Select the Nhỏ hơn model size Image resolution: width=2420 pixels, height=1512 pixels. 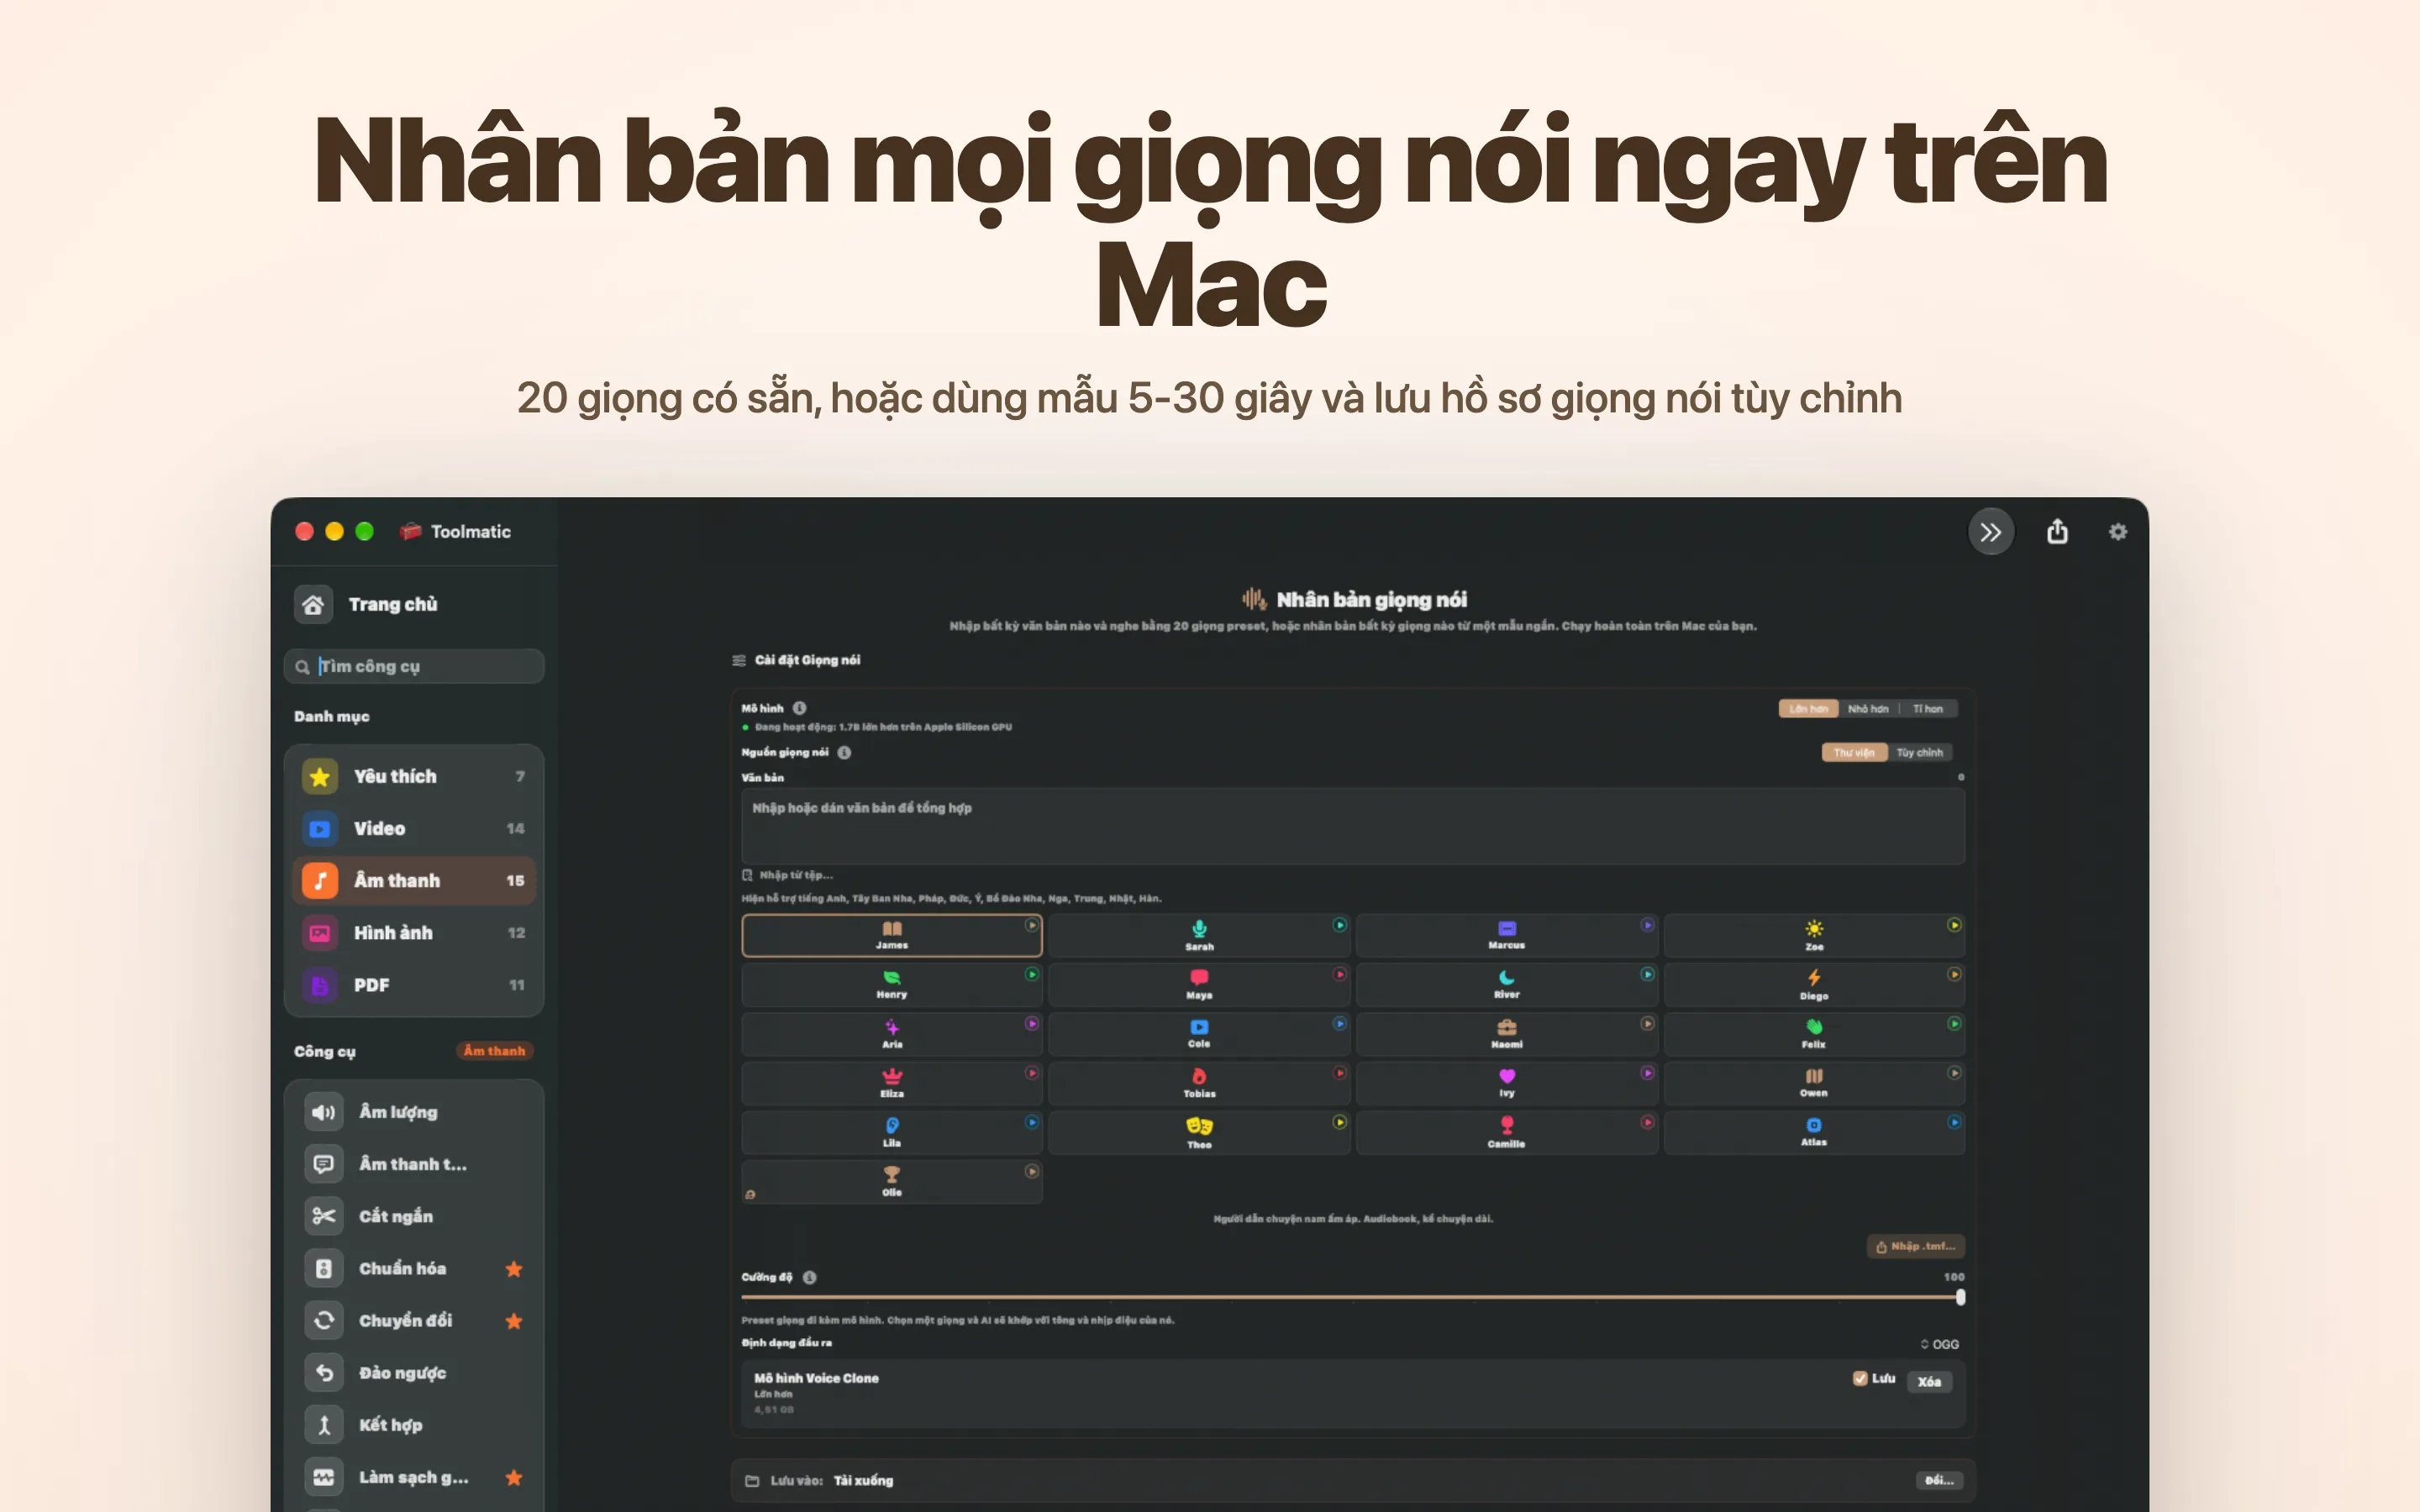[1868, 709]
